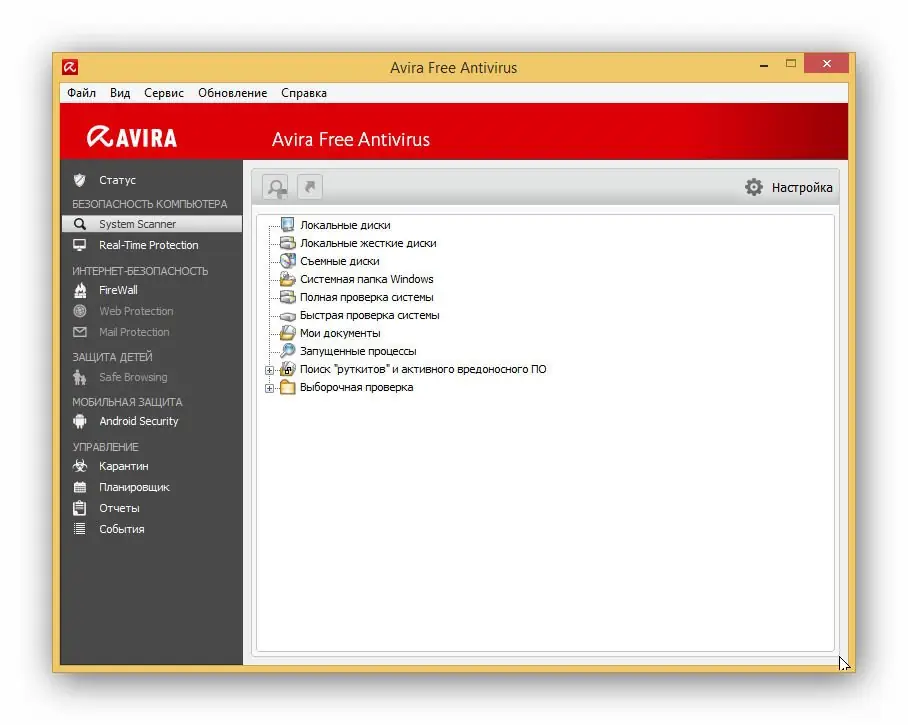Open the Справка menu
The width and height of the screenshot is (908, 725).
[x=303, y=93]
